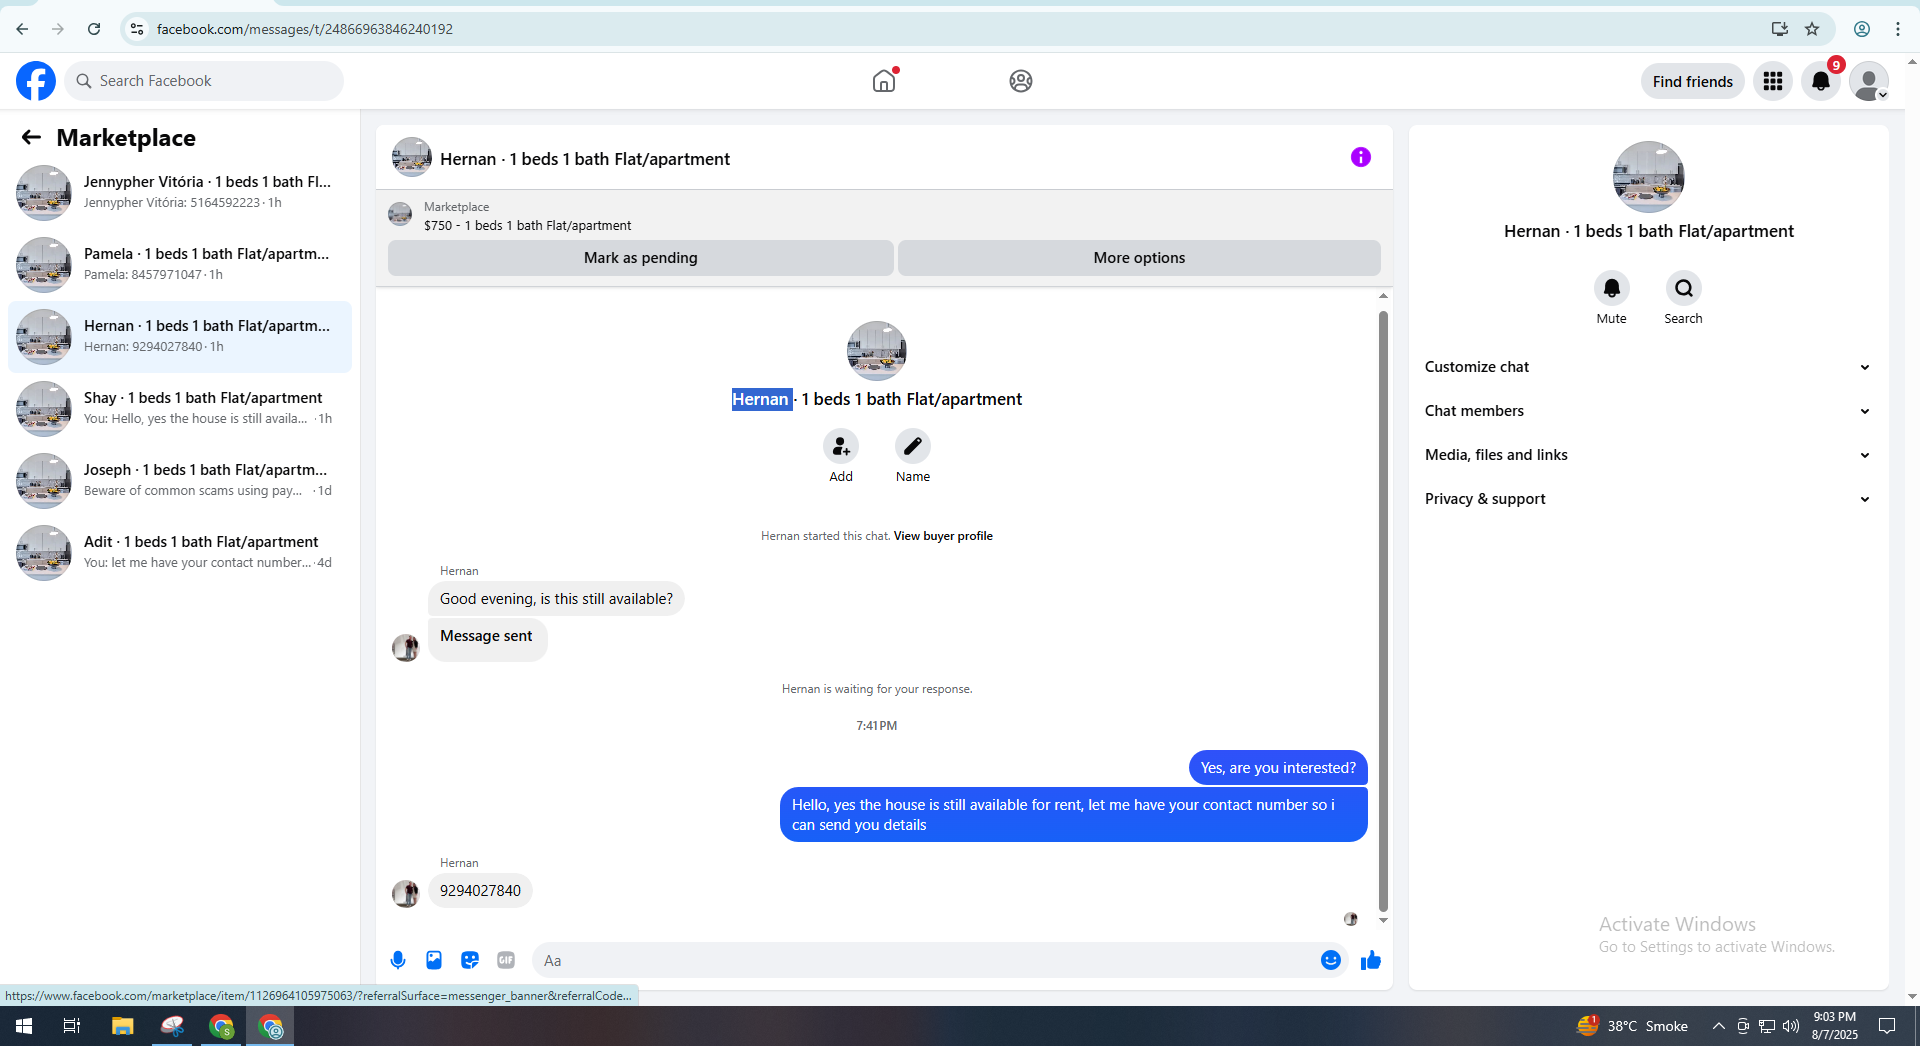Click the install app icon in address bar
1920x1046 pixels.
click(1779, 29)
